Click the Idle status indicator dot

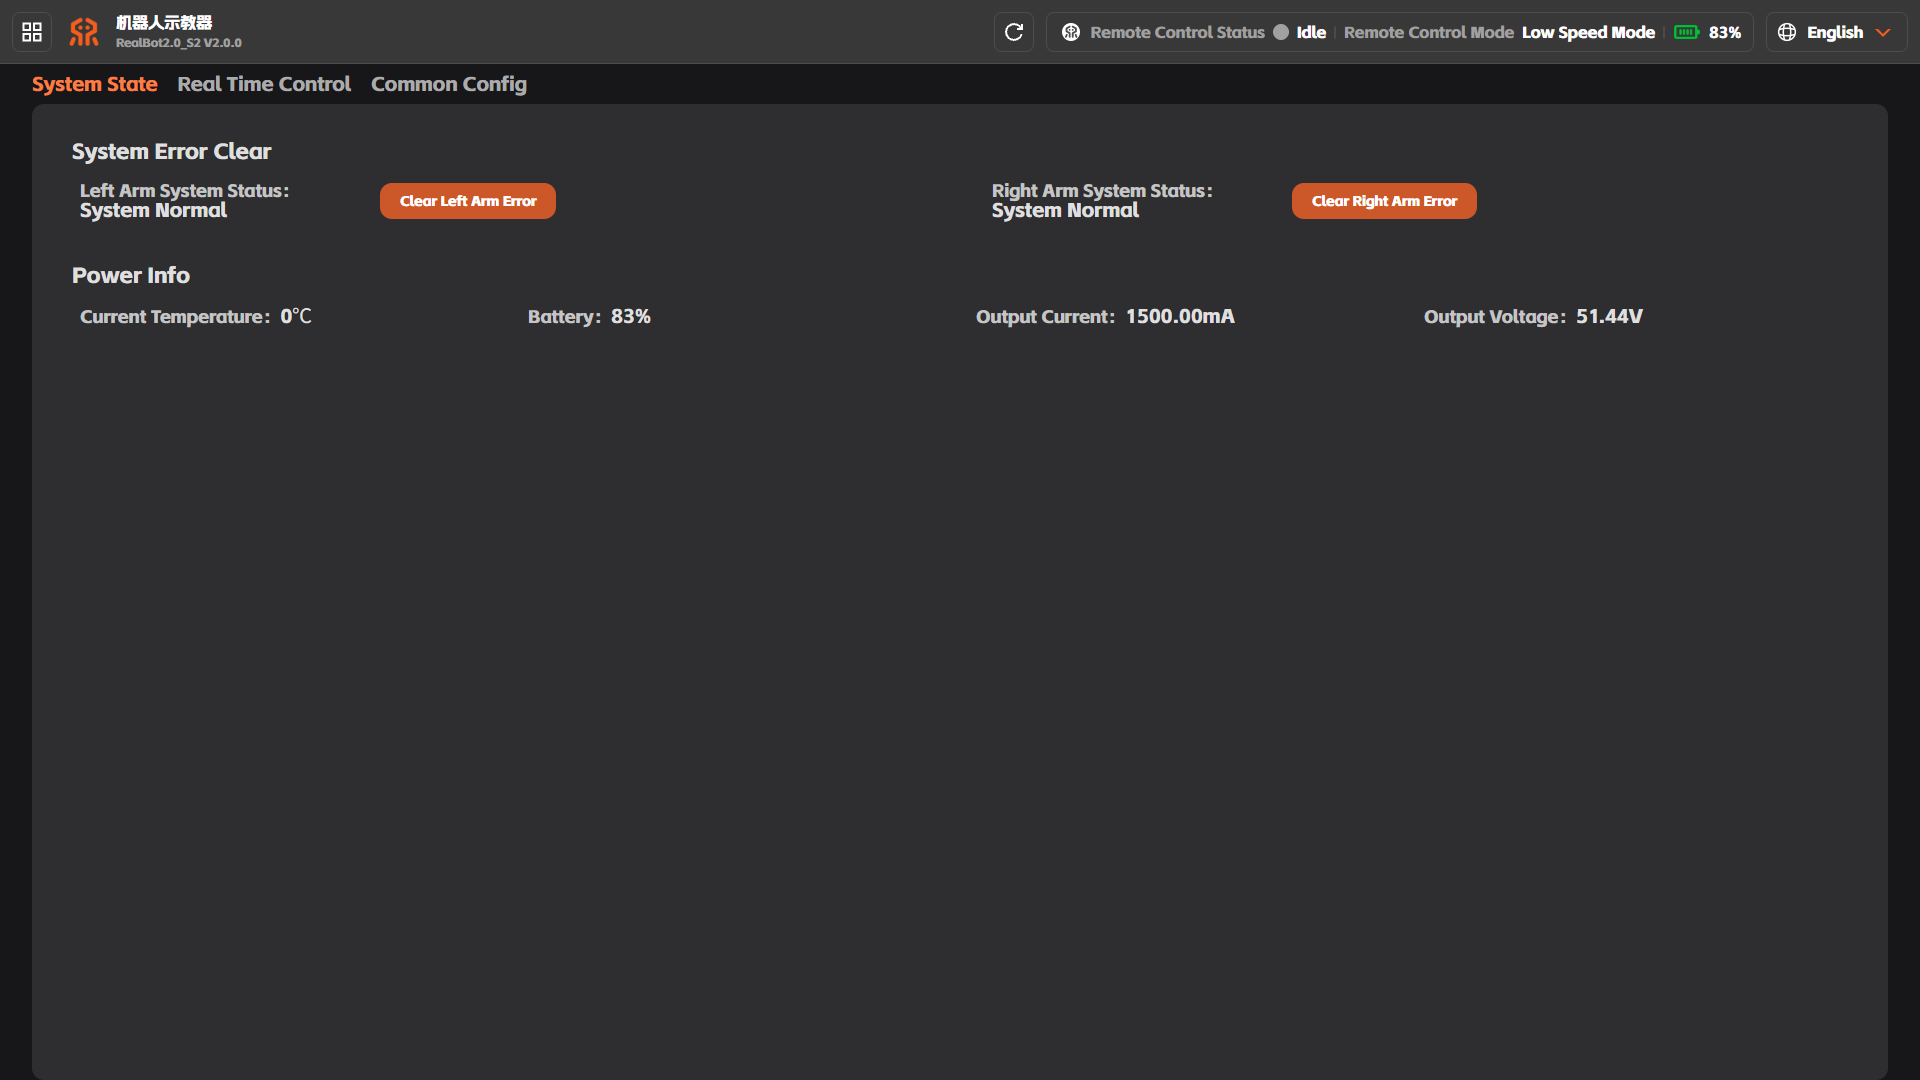tap(1281, 32)
